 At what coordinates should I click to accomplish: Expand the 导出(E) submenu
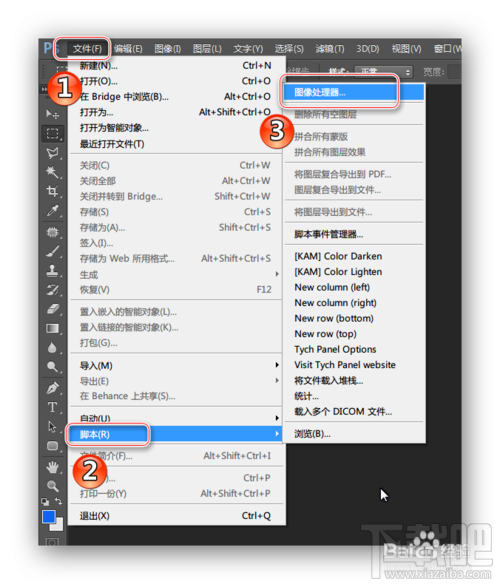176,381
